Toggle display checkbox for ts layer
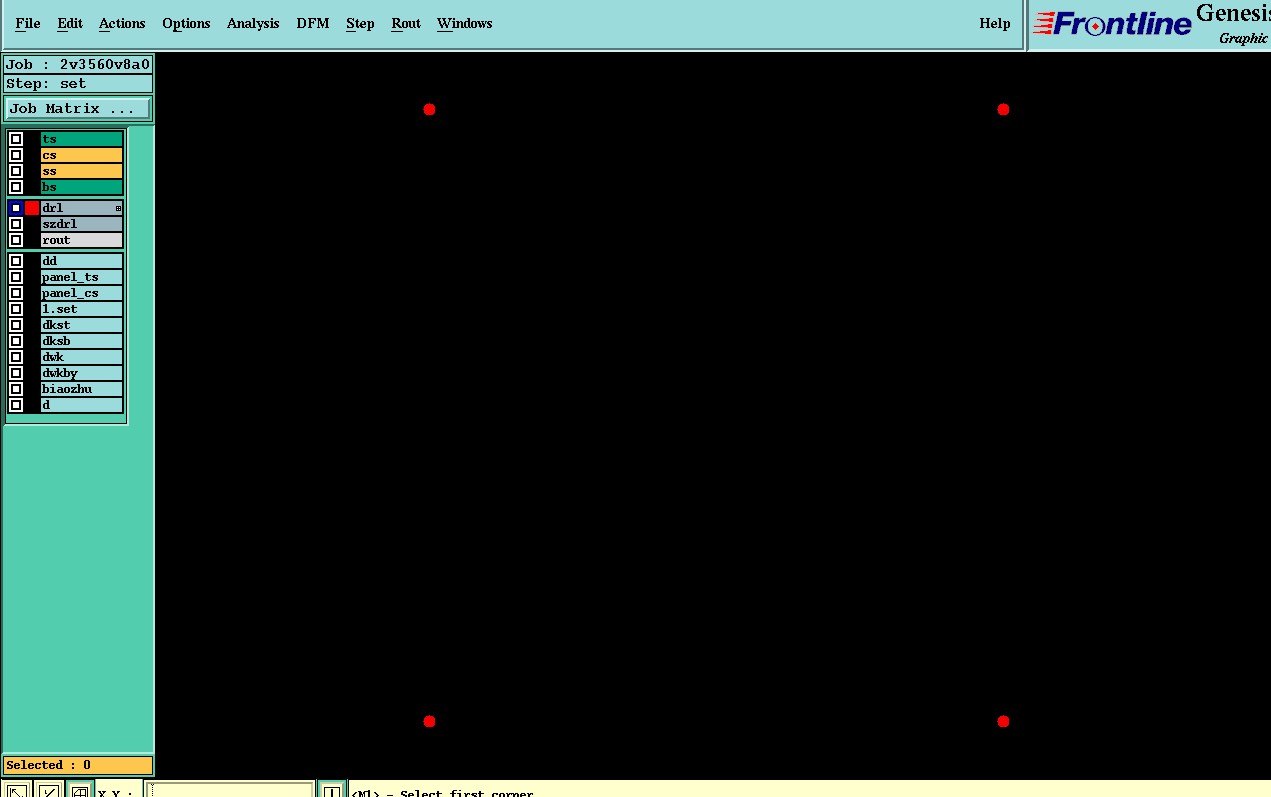This screenshot has width=1271, height=797. [16, 139]
